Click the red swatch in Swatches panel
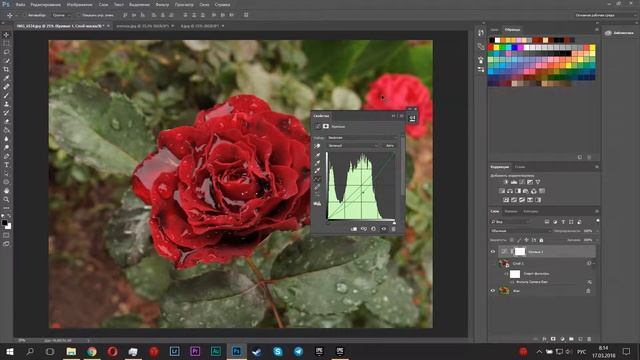The width and height of the screenshot is (640, 360). (x=491, y=48)
